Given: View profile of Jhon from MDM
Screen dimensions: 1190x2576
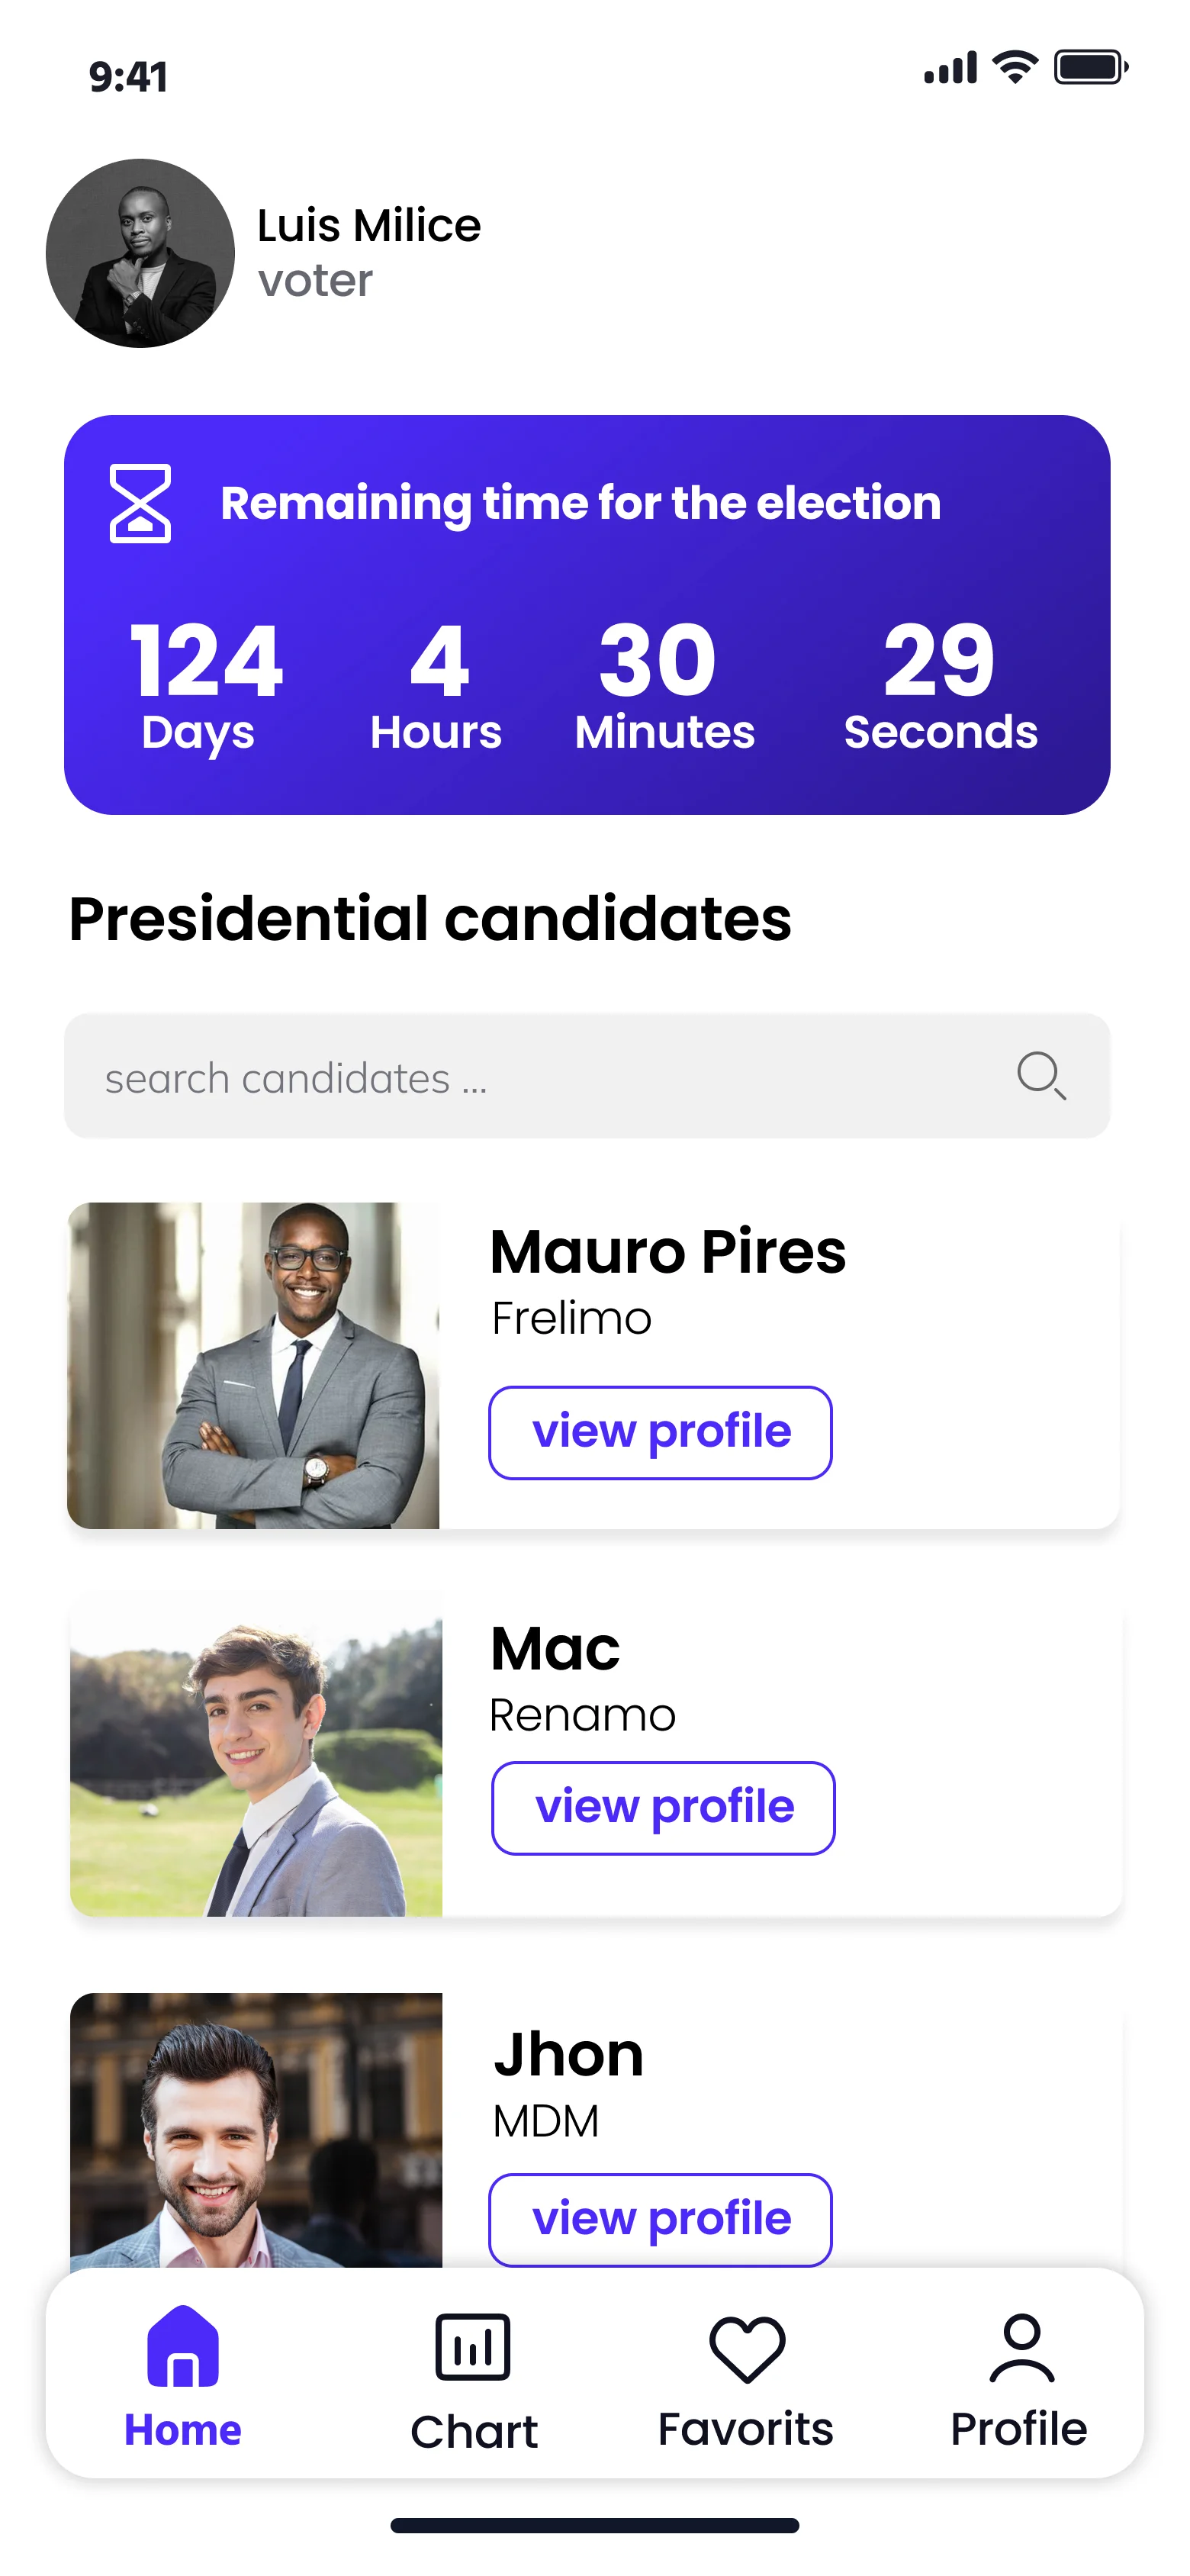Looking at the screenshot, I should (x=660, y=2219).
